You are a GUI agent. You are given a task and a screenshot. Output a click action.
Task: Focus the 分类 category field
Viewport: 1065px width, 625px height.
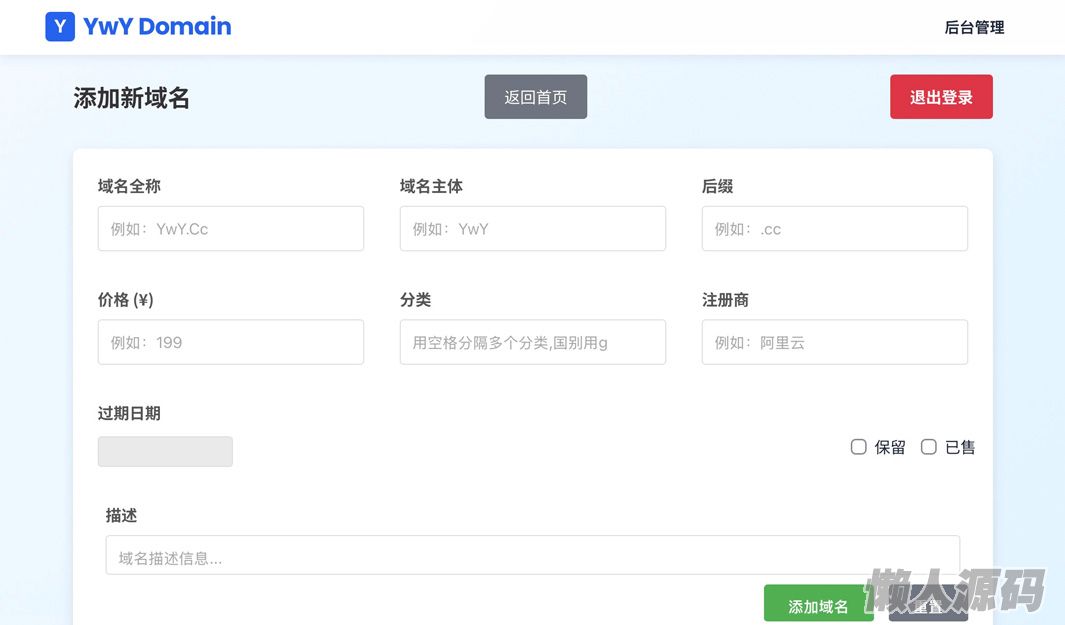[533, 342]
